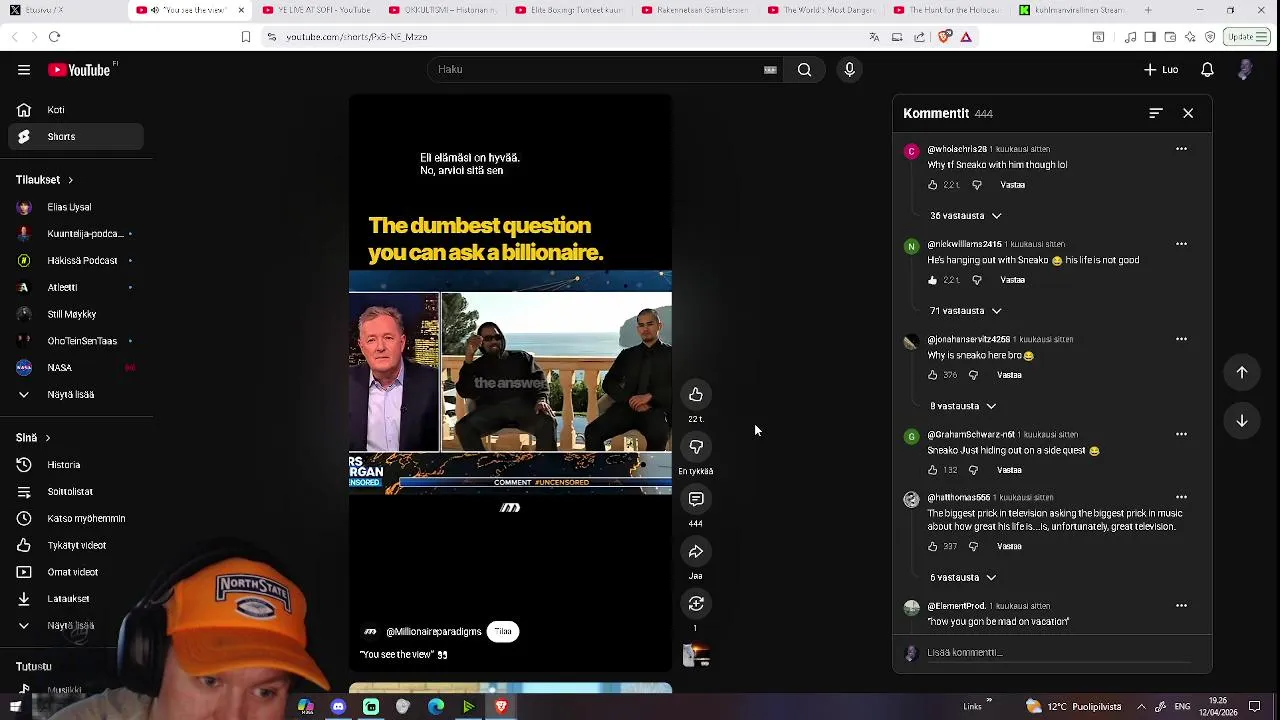This screenshot has height=720, width=1280.
Task: Click the Brave Shields lion icon
Action: [x=945, y=37]
